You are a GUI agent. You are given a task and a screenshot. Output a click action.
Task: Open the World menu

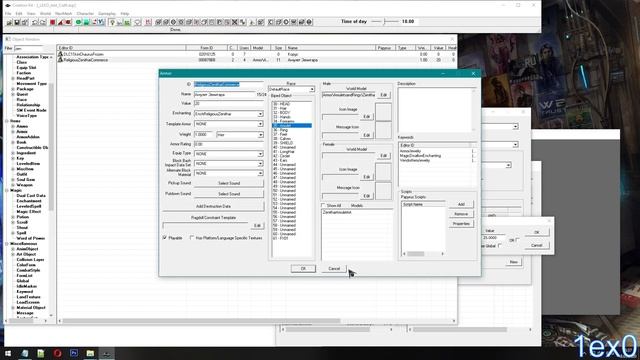(x=45, y=13)
